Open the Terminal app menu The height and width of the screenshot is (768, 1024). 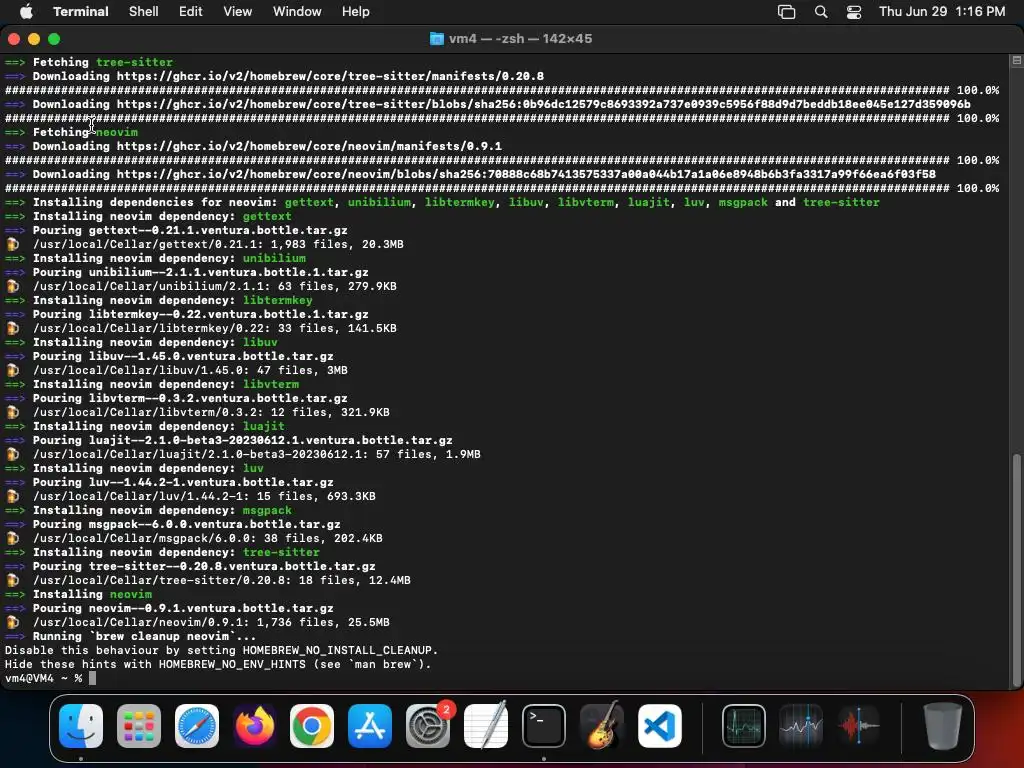click(81, 12)
